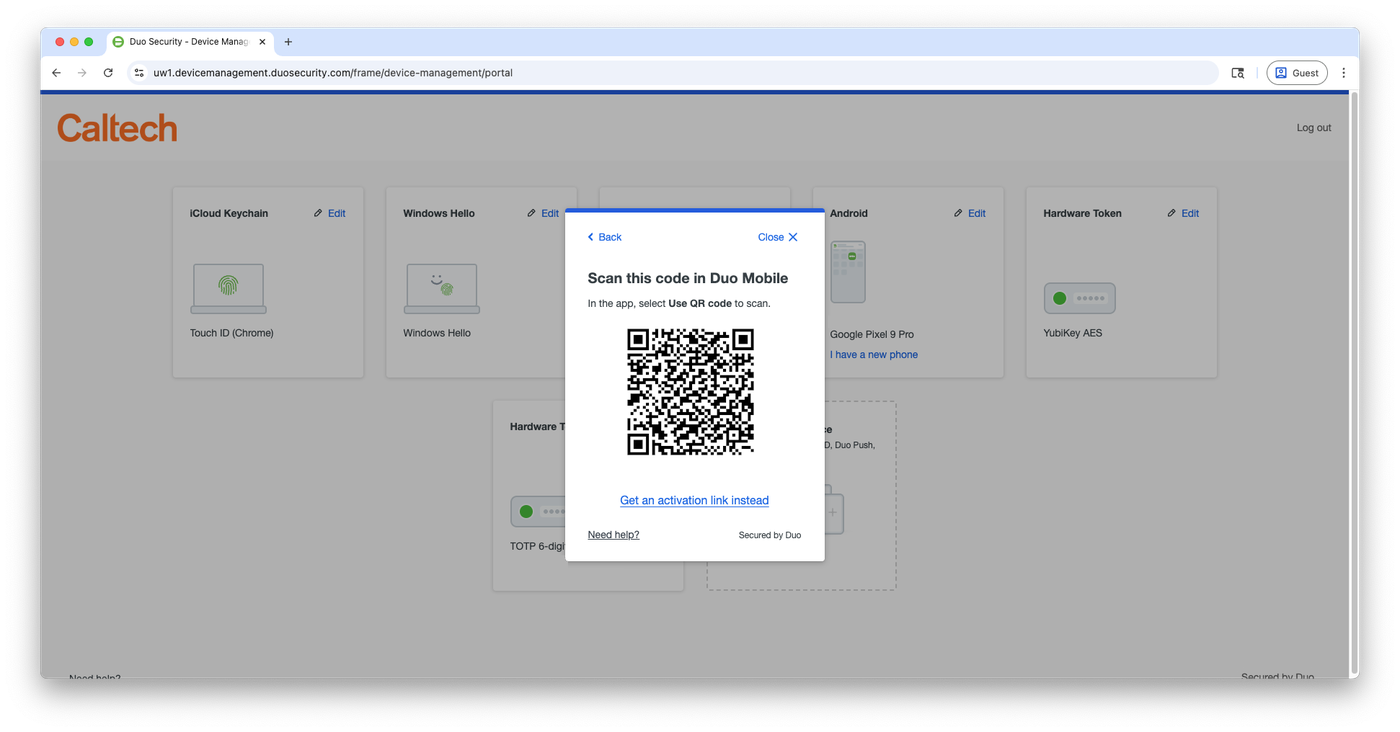Screen dimensions: 1400x732
Task: Open Need help? link in dialog
Action: pyautogui.click(x=613, y=535)
